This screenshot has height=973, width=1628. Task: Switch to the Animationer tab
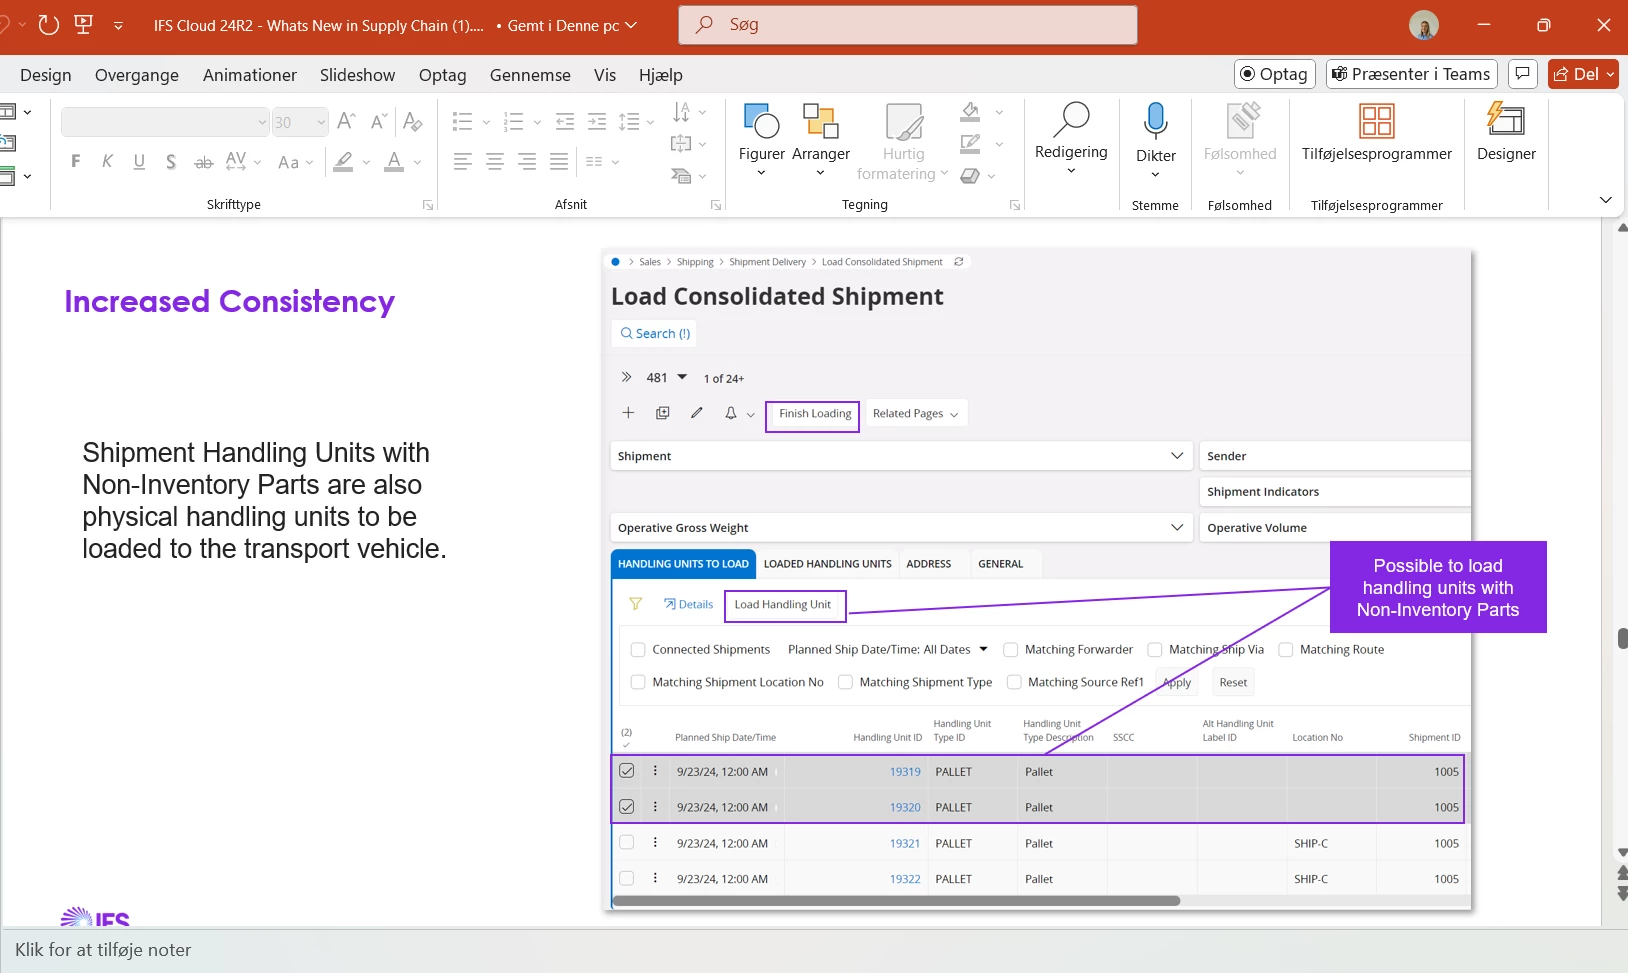click(x=250, y=75)
